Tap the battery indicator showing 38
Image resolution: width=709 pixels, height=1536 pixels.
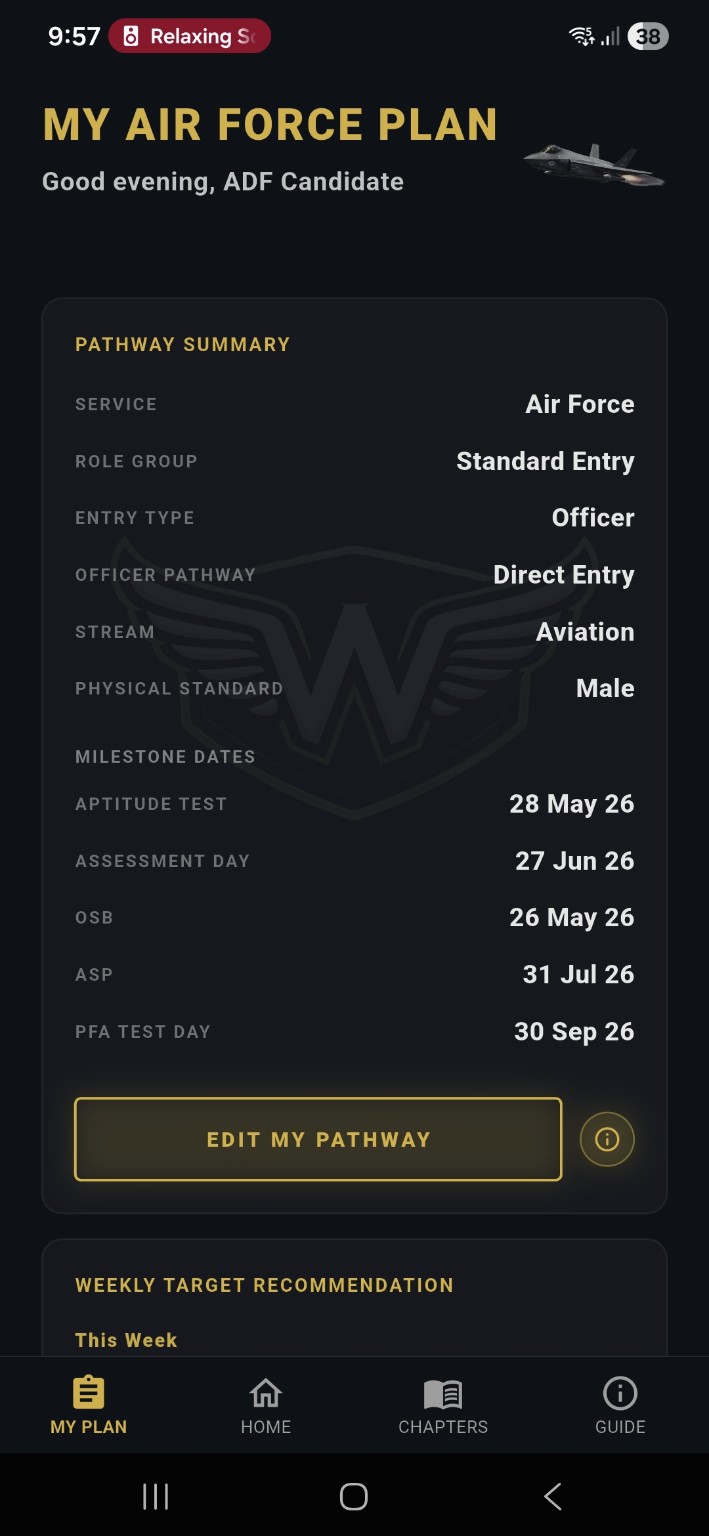point(647,35)
